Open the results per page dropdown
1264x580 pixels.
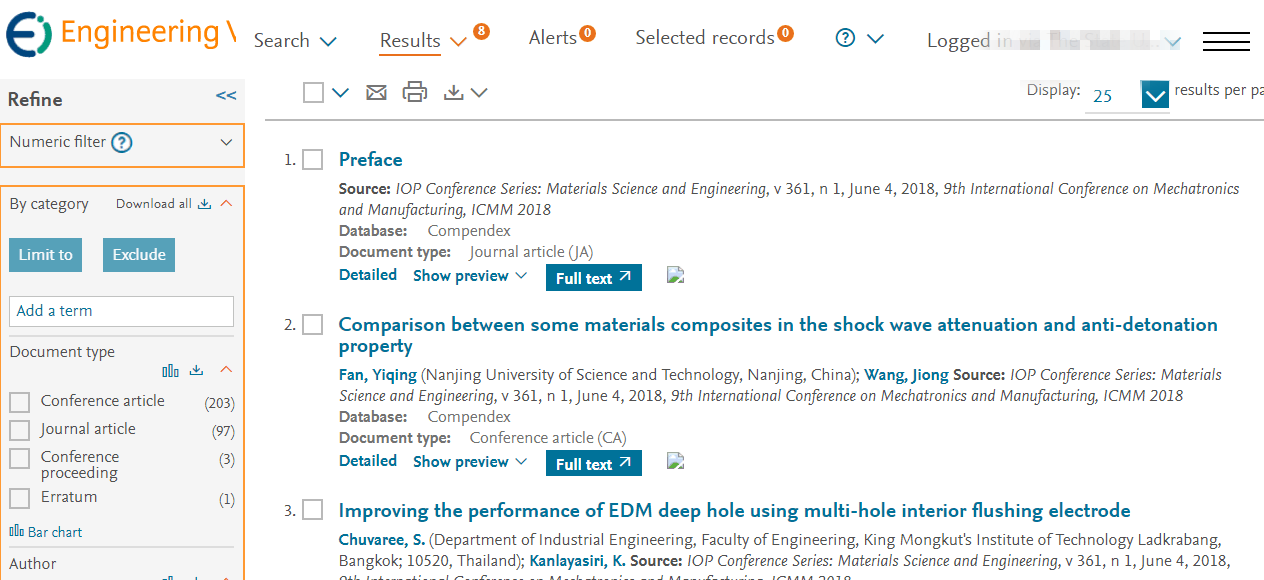tap(1155, 96)
